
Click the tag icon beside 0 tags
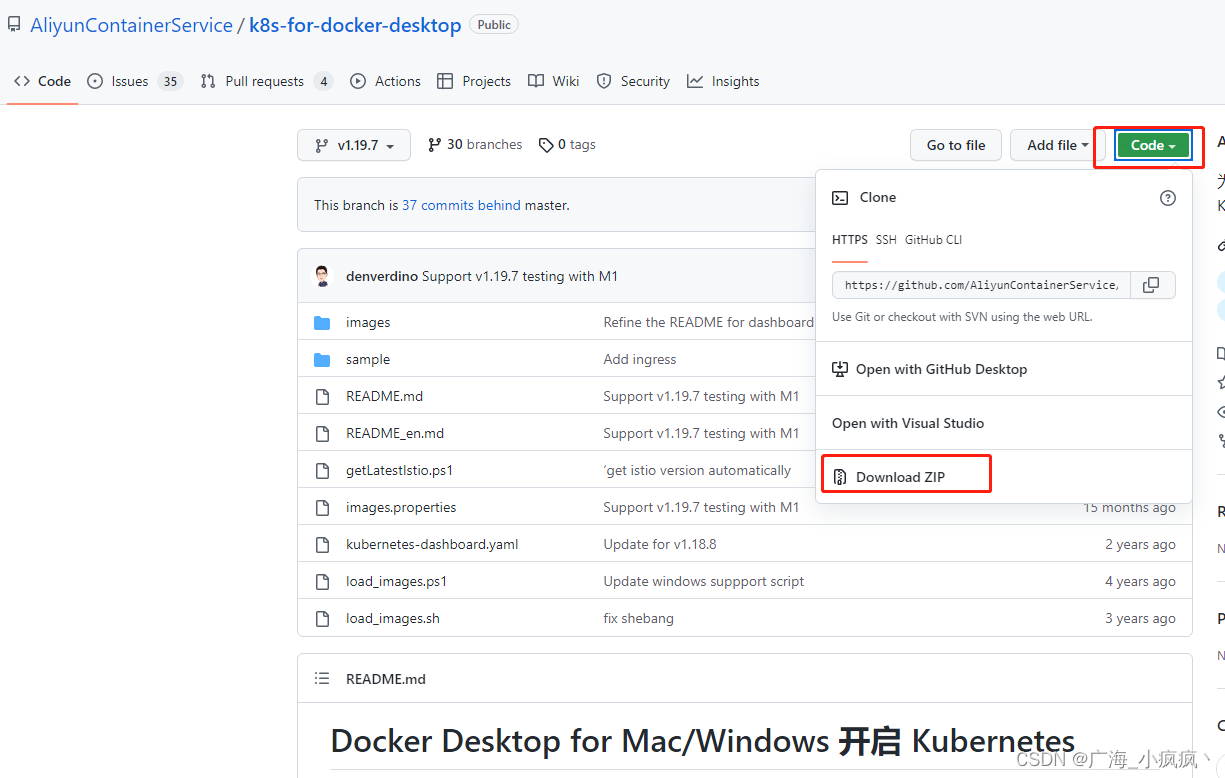[546, 144]
